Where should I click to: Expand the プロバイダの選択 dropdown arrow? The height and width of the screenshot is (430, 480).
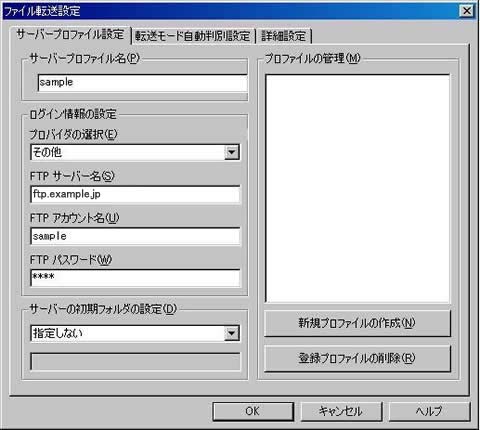click(232, 152)
